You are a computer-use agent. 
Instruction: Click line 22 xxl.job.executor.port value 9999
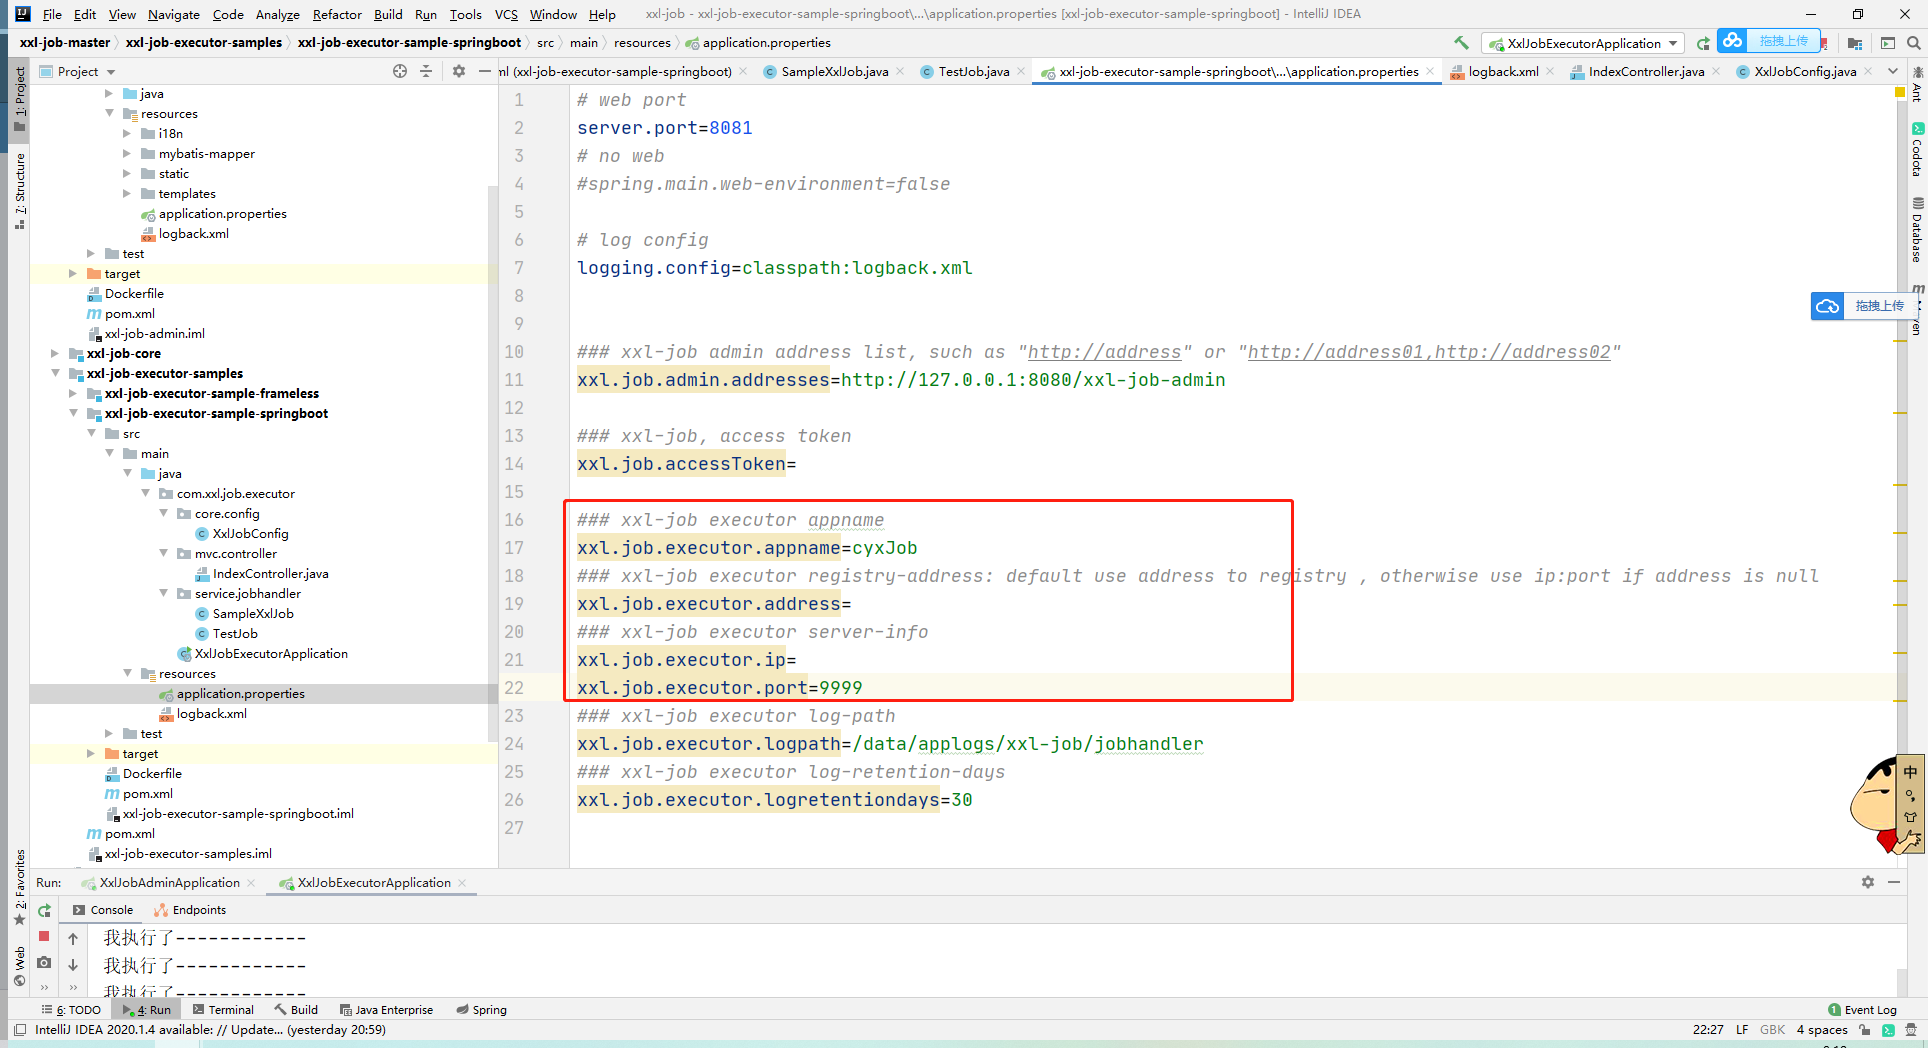[840, 688]
